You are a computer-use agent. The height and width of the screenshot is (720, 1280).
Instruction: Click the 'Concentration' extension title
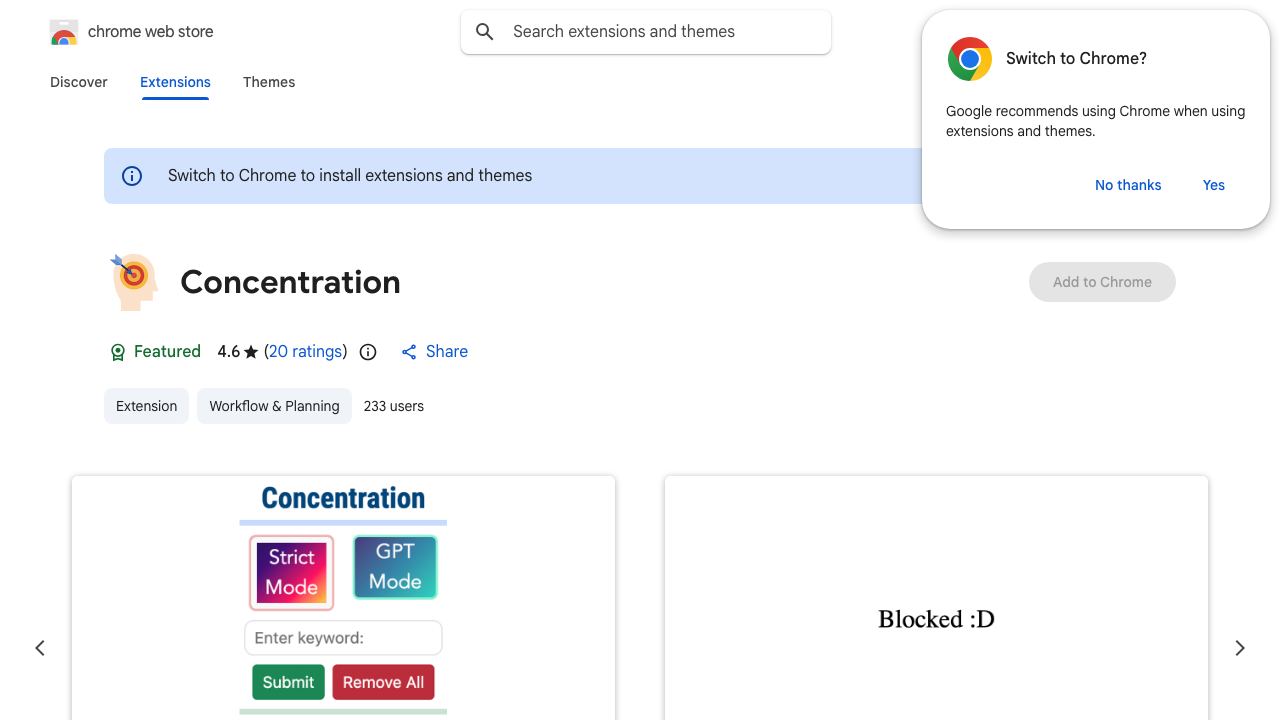pyautogui.click(x=291, y=282)
